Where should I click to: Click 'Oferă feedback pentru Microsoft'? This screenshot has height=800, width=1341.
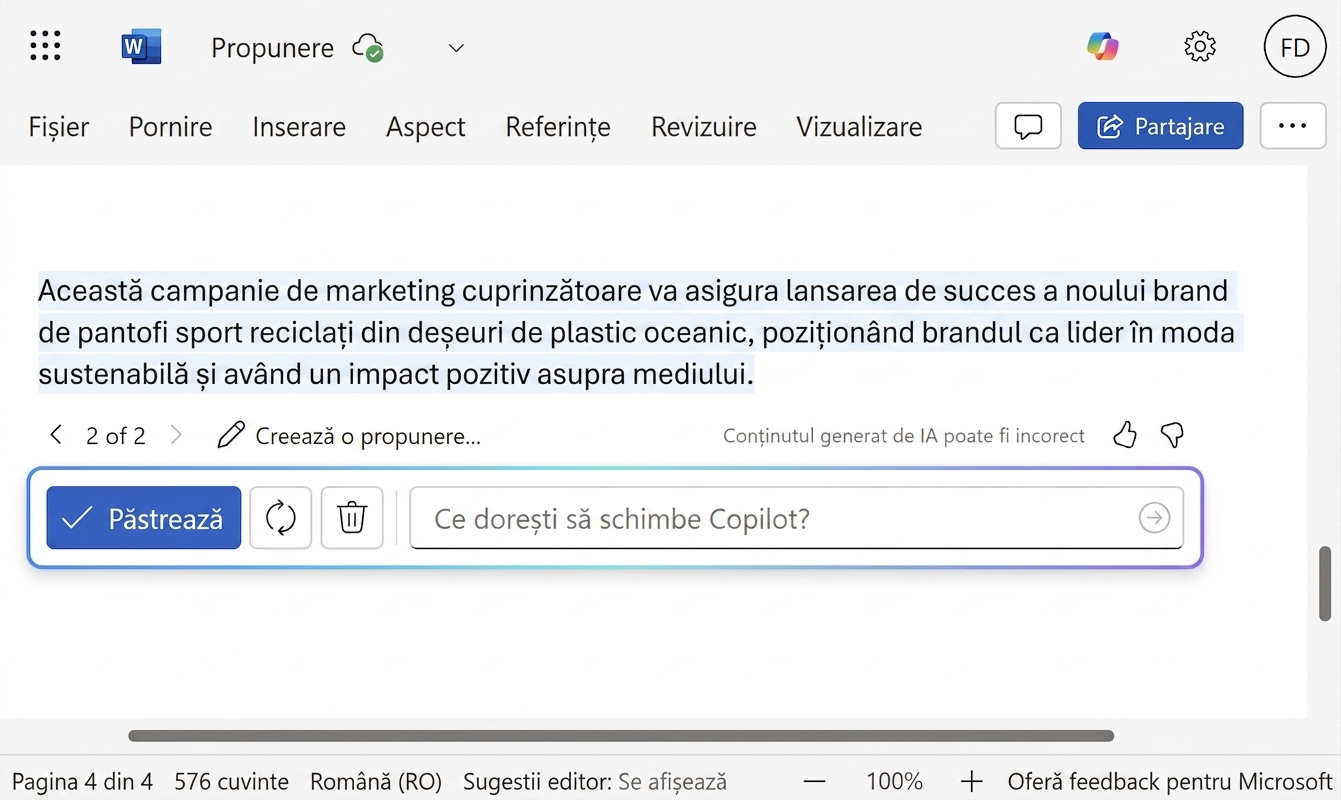click(1170, 781)
